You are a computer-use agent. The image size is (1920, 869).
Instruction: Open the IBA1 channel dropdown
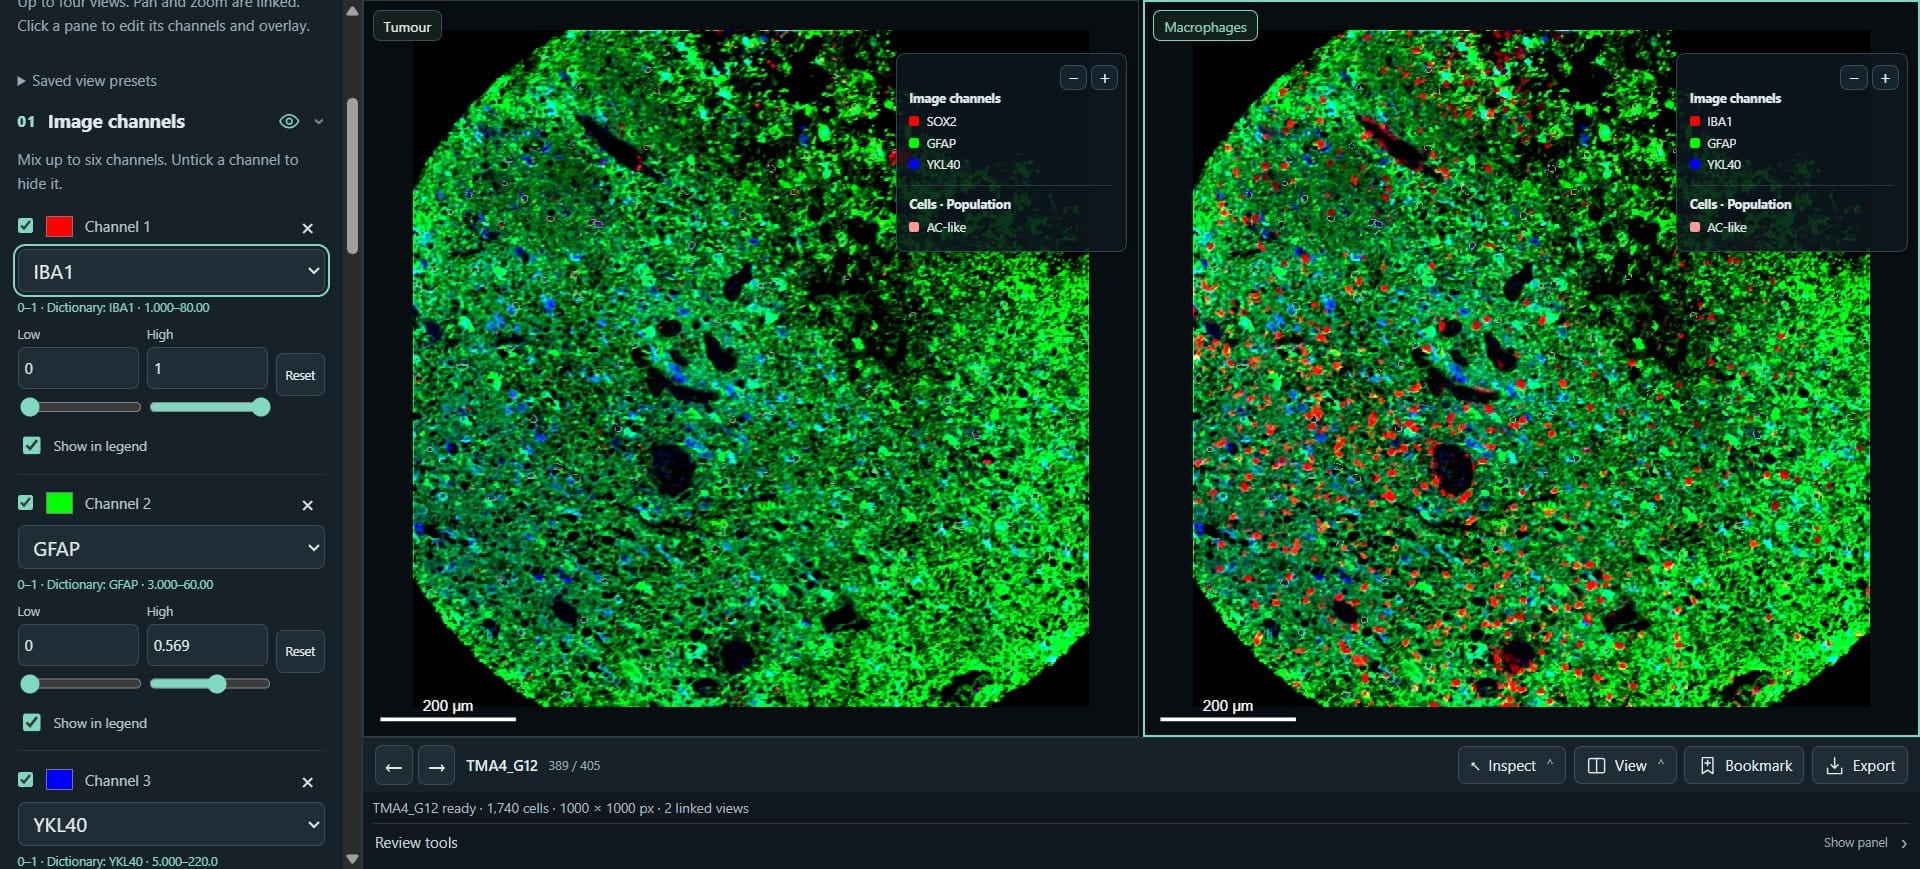tap(171, 271)
